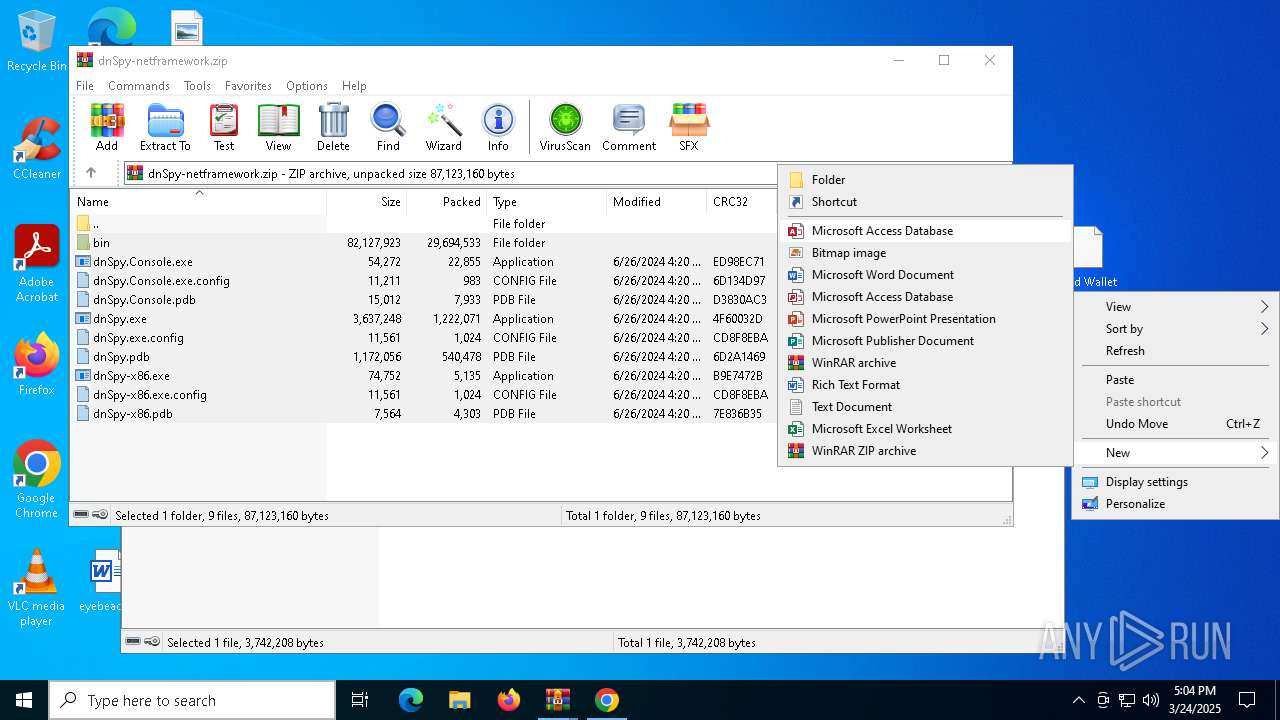Select the bin folder row
Screen dimensions: 1280x720
(x=423, y=243)
